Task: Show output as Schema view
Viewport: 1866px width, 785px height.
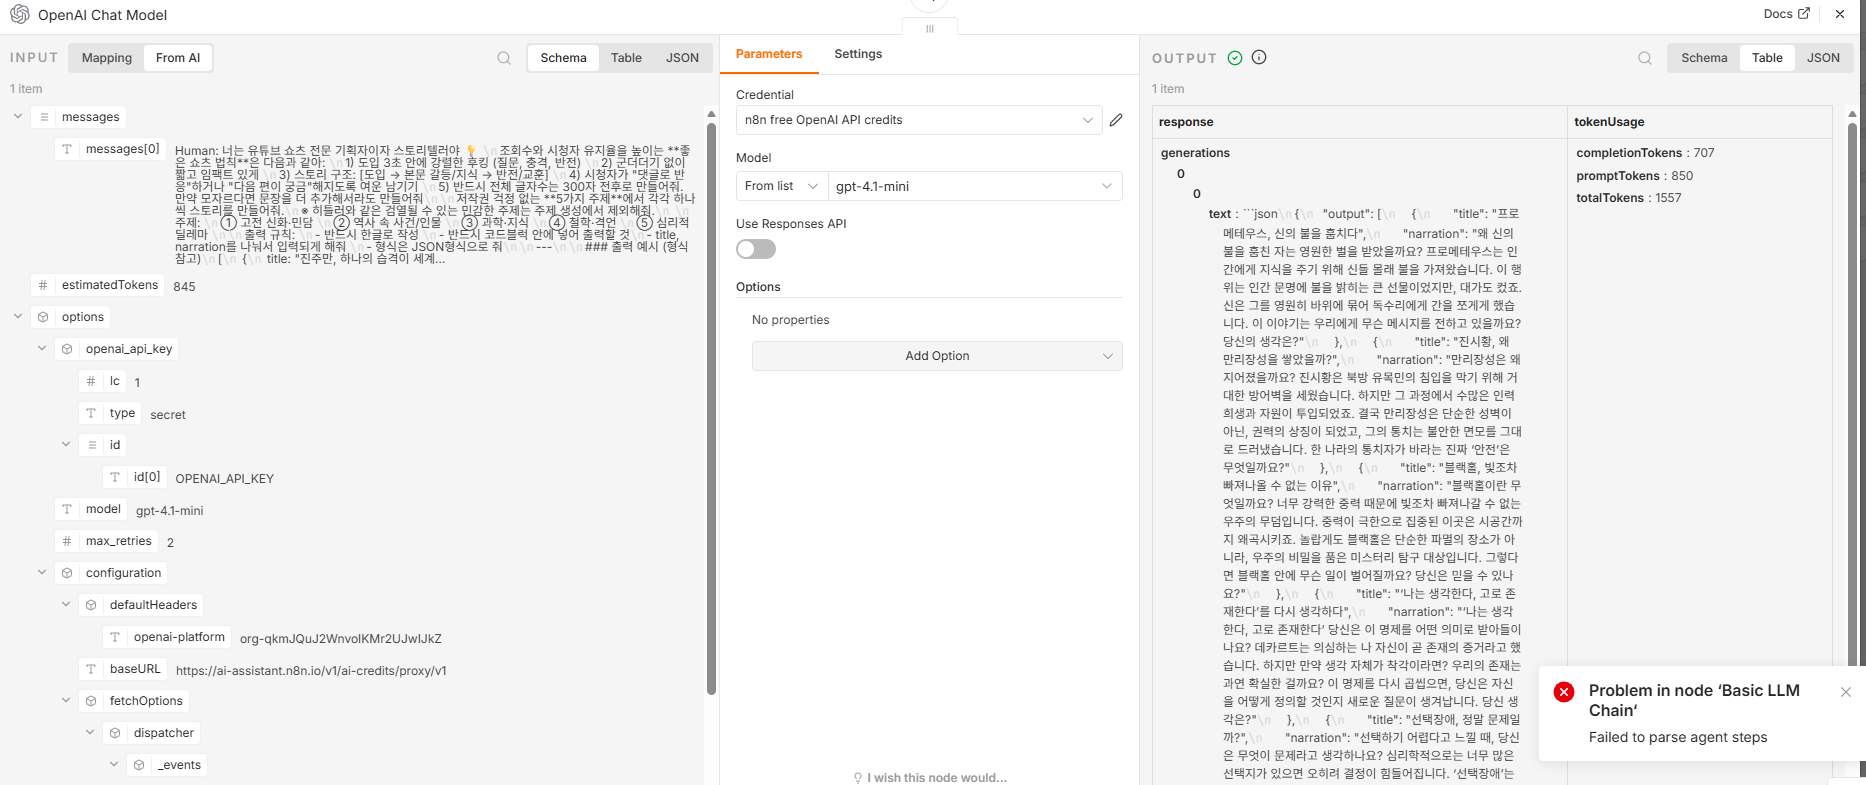Action: (1704, 58)
